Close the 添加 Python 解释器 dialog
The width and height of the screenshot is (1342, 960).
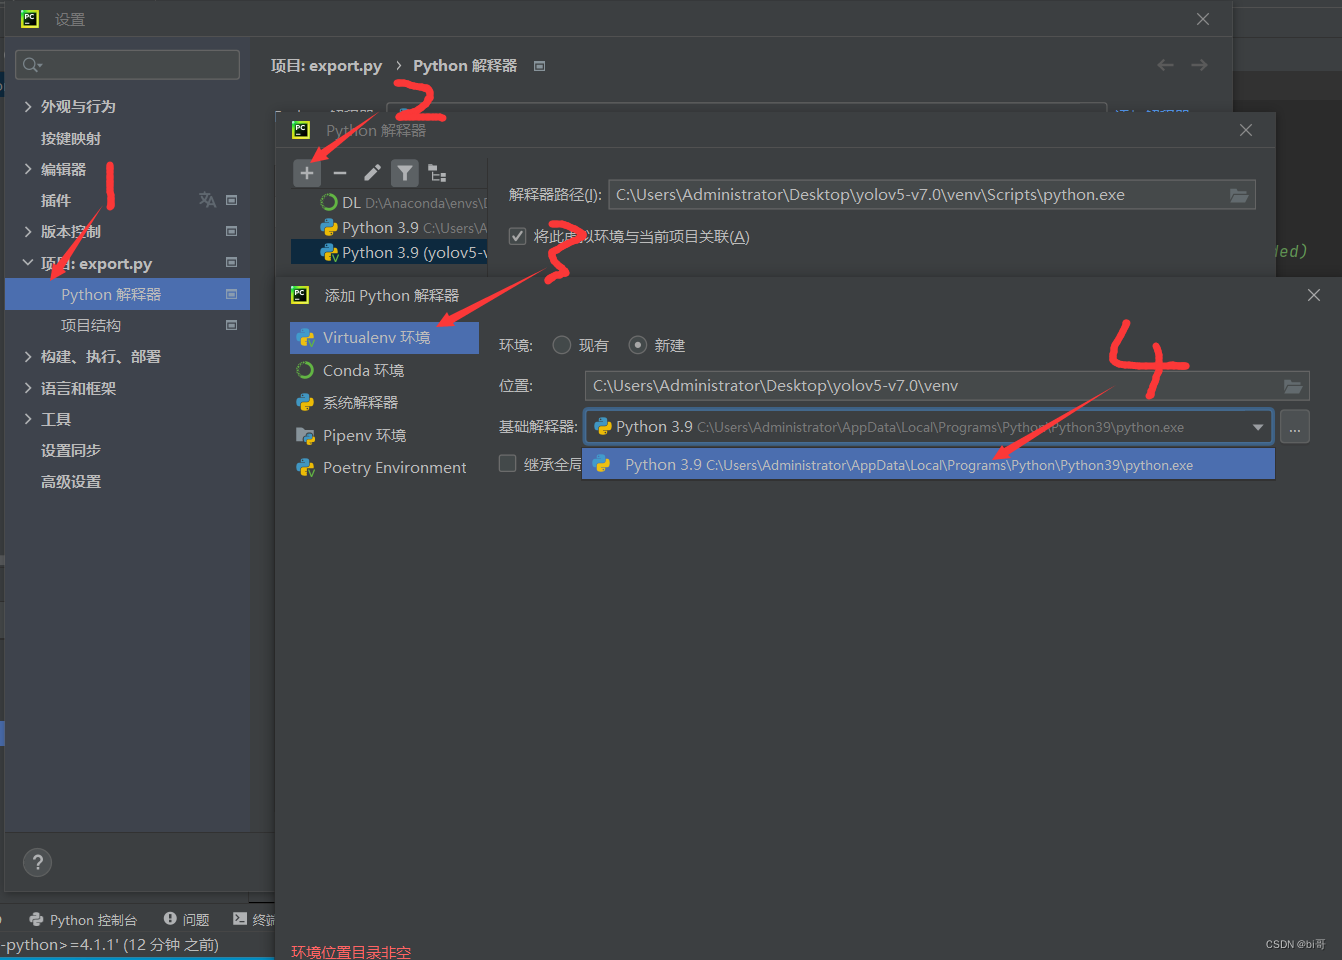click(1314, 295)
